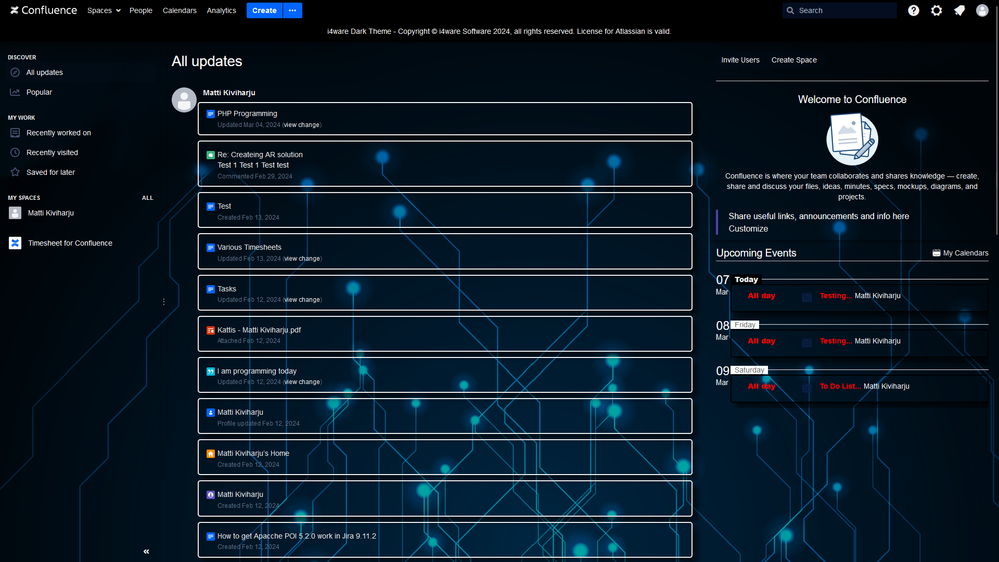Open I am programming today blog post
The image size is (999, 562).
pyautogui.click(x=257, y=371)
